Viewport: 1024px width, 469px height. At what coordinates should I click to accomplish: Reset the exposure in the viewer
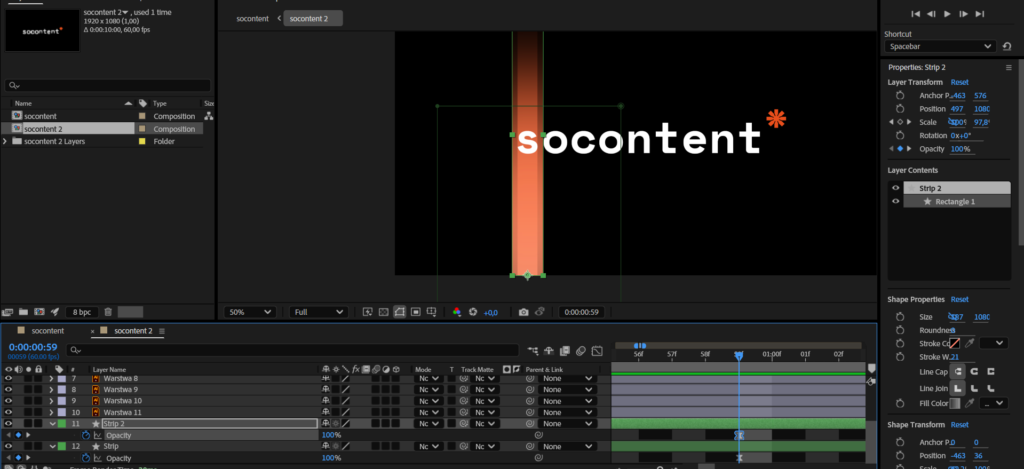click(473, 312)
